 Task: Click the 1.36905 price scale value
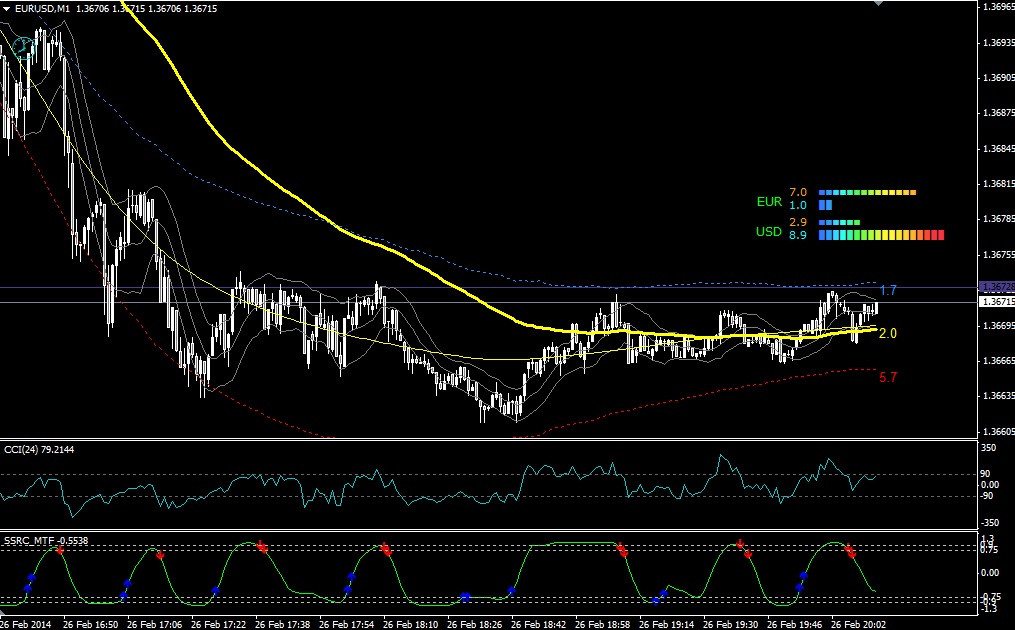point(999,78)
